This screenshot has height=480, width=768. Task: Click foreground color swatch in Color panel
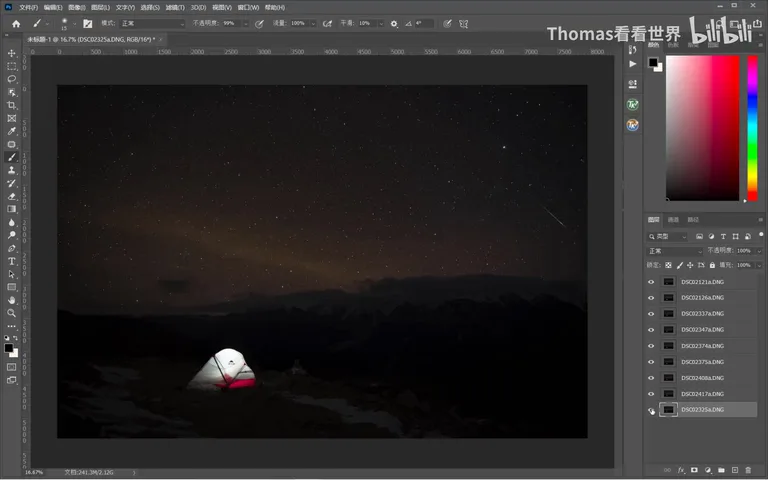[653, 62]
